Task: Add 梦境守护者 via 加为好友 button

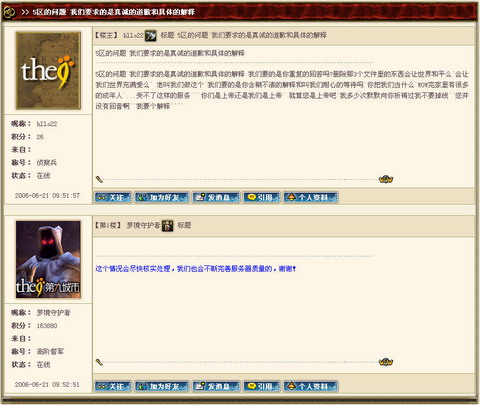Action: [162, 386]
